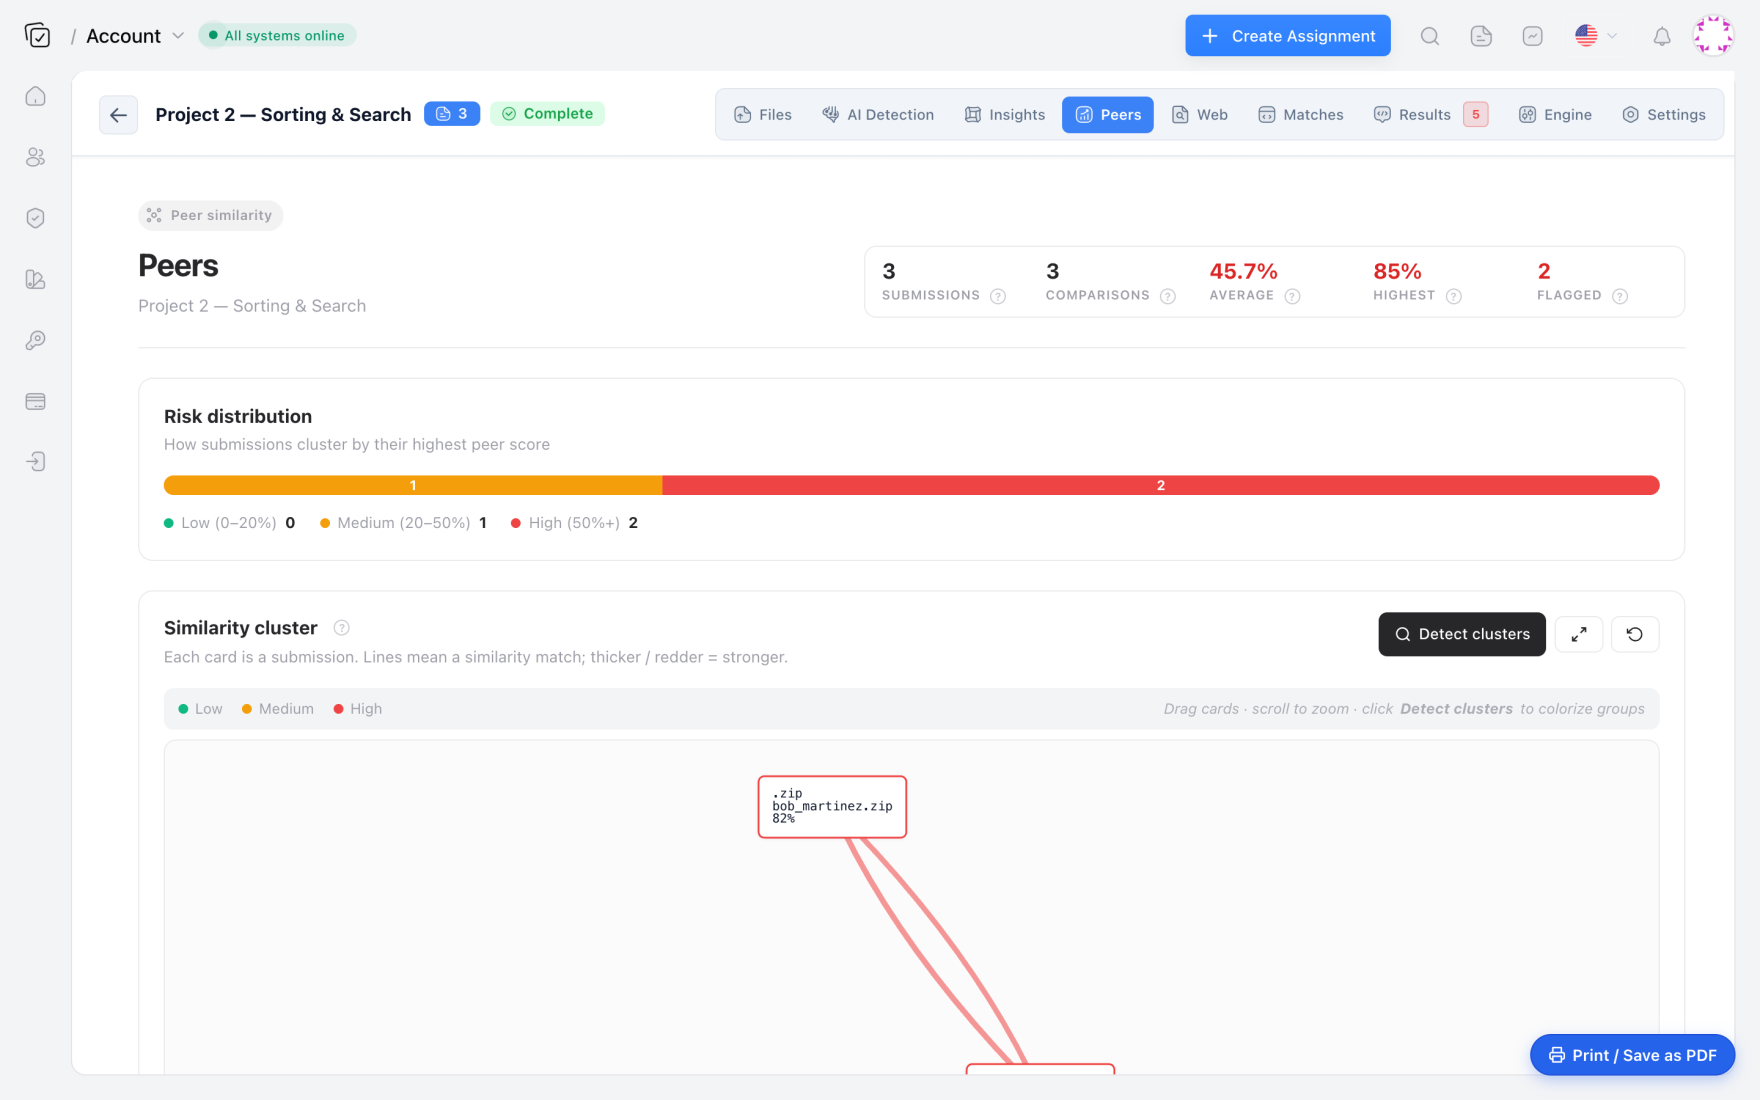Click the Low cluster legend dot
Viewport: 1760px width, 1100px height.
click(183, 709)
